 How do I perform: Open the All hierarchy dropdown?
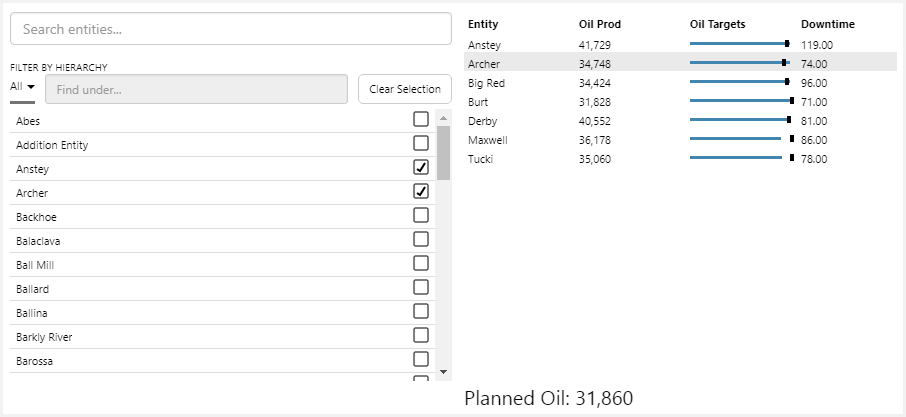[22, 87]
